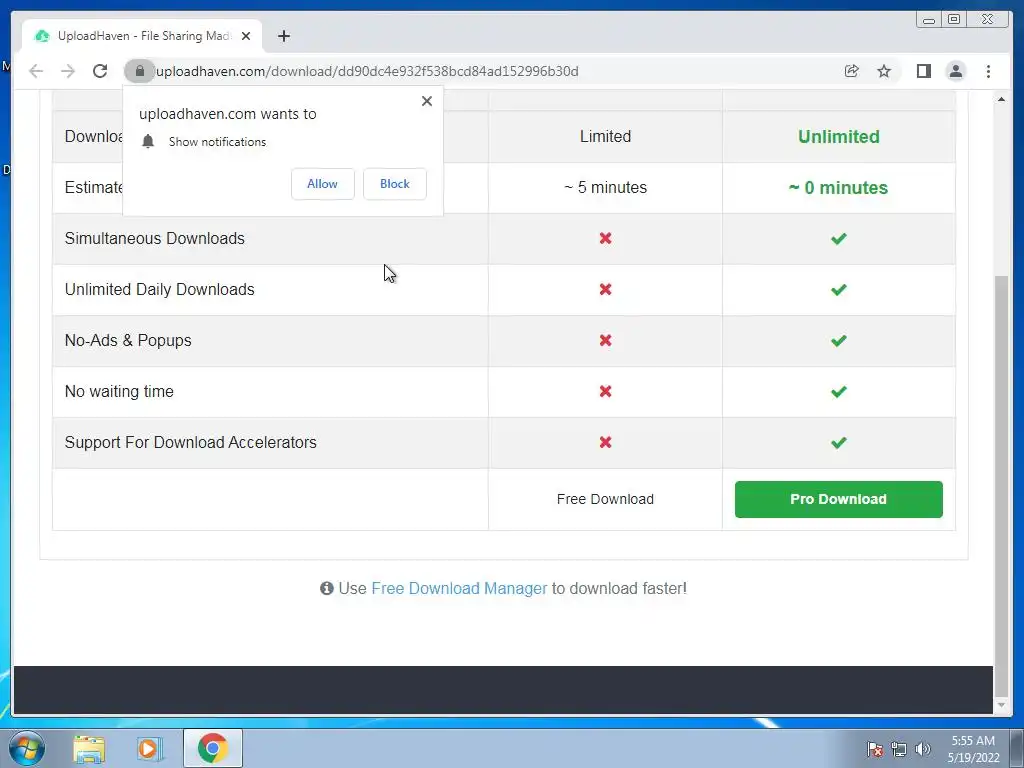Dismiss the notification permission popup

tap(427, 101)
